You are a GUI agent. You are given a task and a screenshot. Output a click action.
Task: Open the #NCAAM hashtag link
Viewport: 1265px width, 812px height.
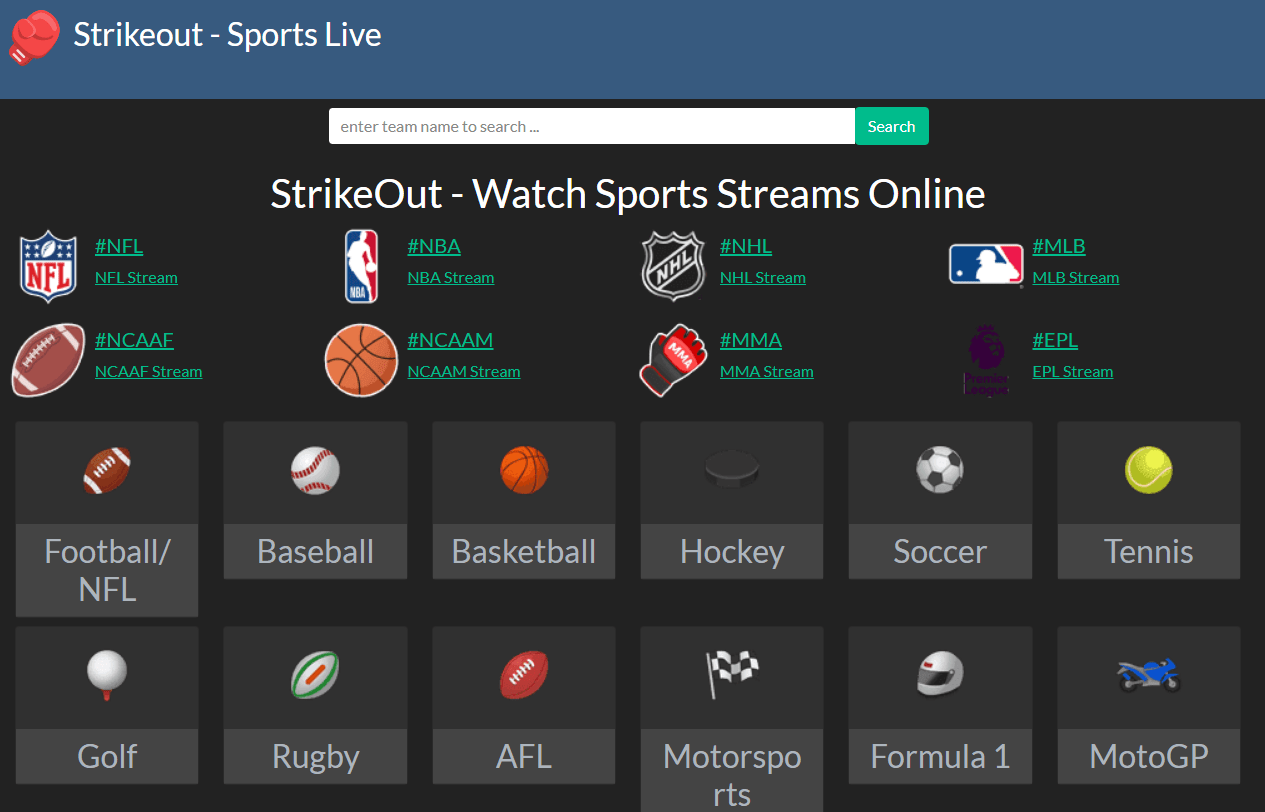coord(450,340)
